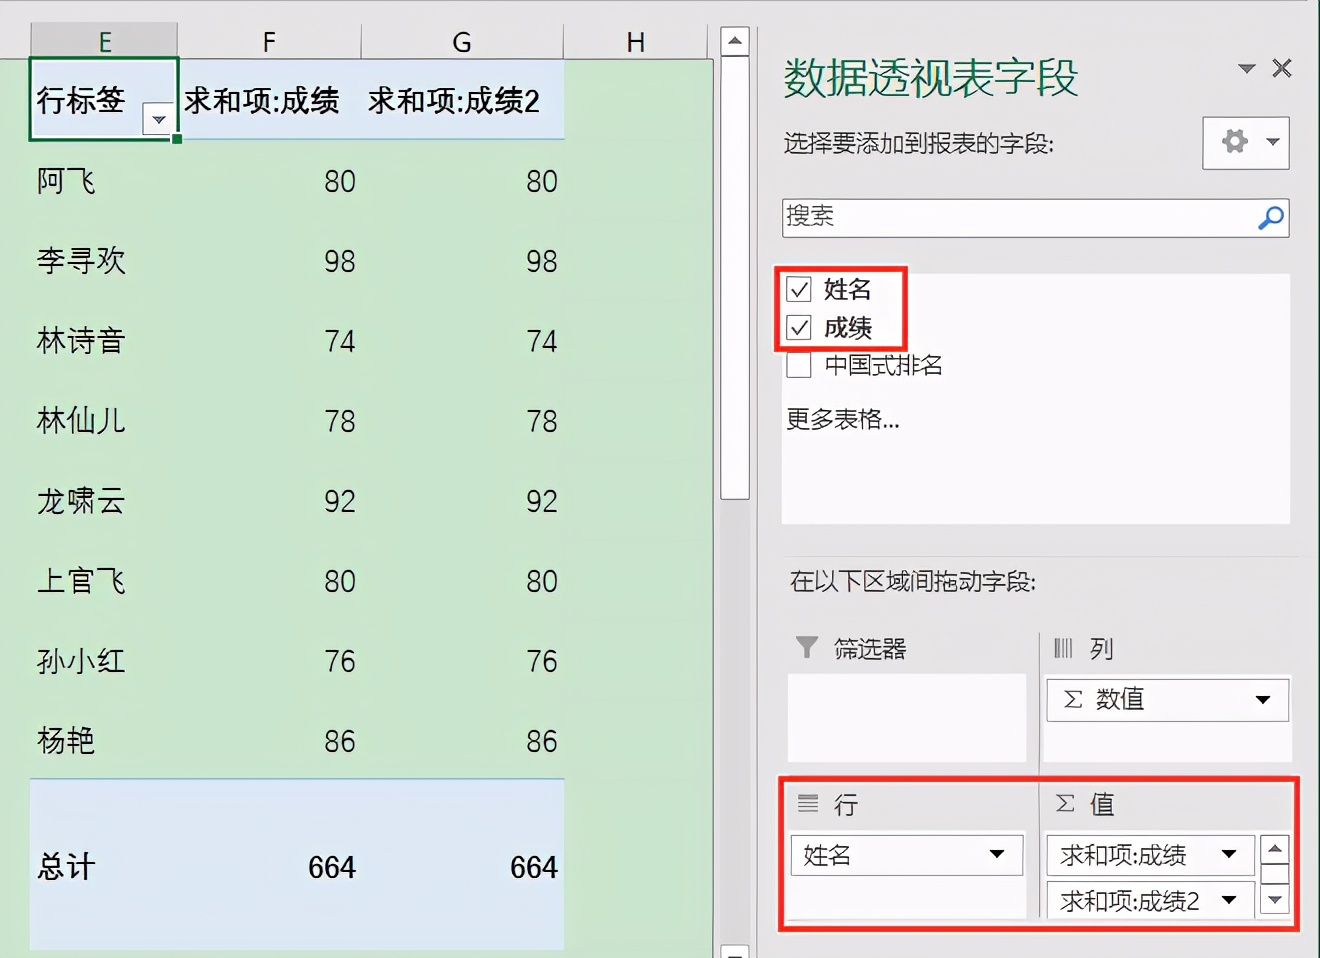
Task: Open the row labels filter dropdown
Action: pyautogui.click(x=158, y=119)
